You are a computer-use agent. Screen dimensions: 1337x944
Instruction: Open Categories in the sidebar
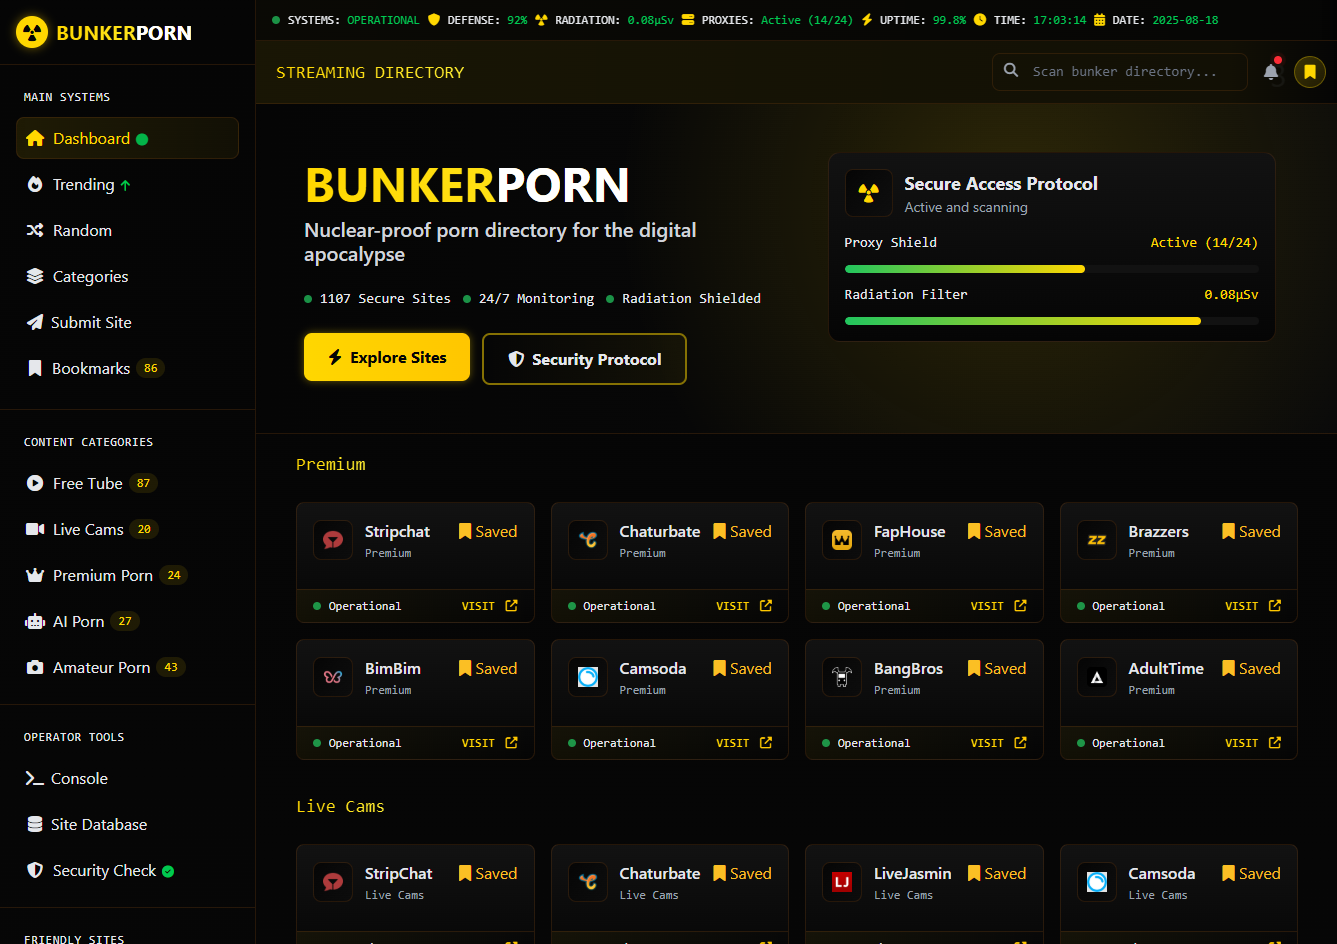click(x=127, y=276)
